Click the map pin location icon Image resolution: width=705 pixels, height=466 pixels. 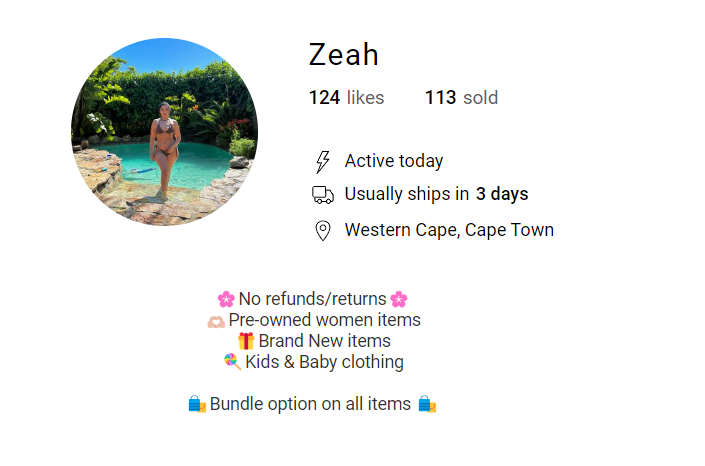[x=322, y=231]
